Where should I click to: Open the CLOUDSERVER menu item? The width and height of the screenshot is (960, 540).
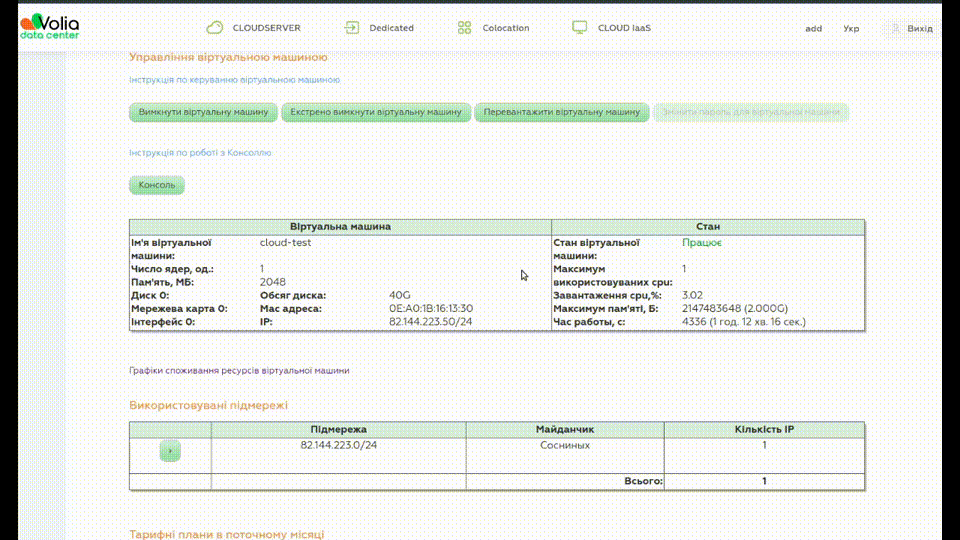click(x=266, y=28)
